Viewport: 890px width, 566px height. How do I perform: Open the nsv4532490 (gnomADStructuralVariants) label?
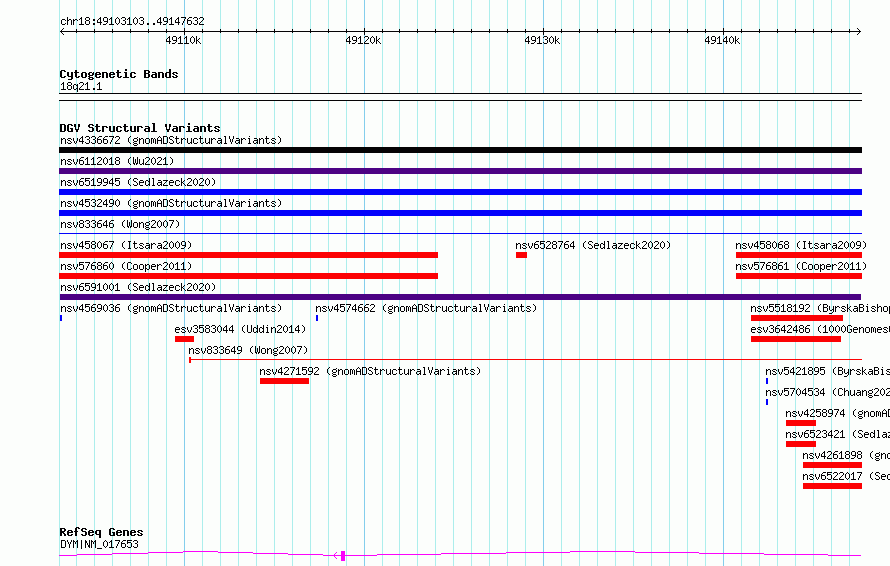click(171, 203)
